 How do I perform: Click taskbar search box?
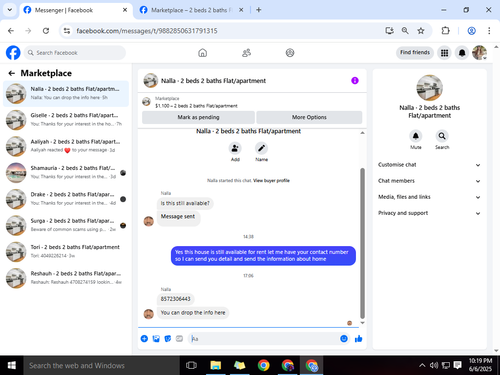click(102, 365)
